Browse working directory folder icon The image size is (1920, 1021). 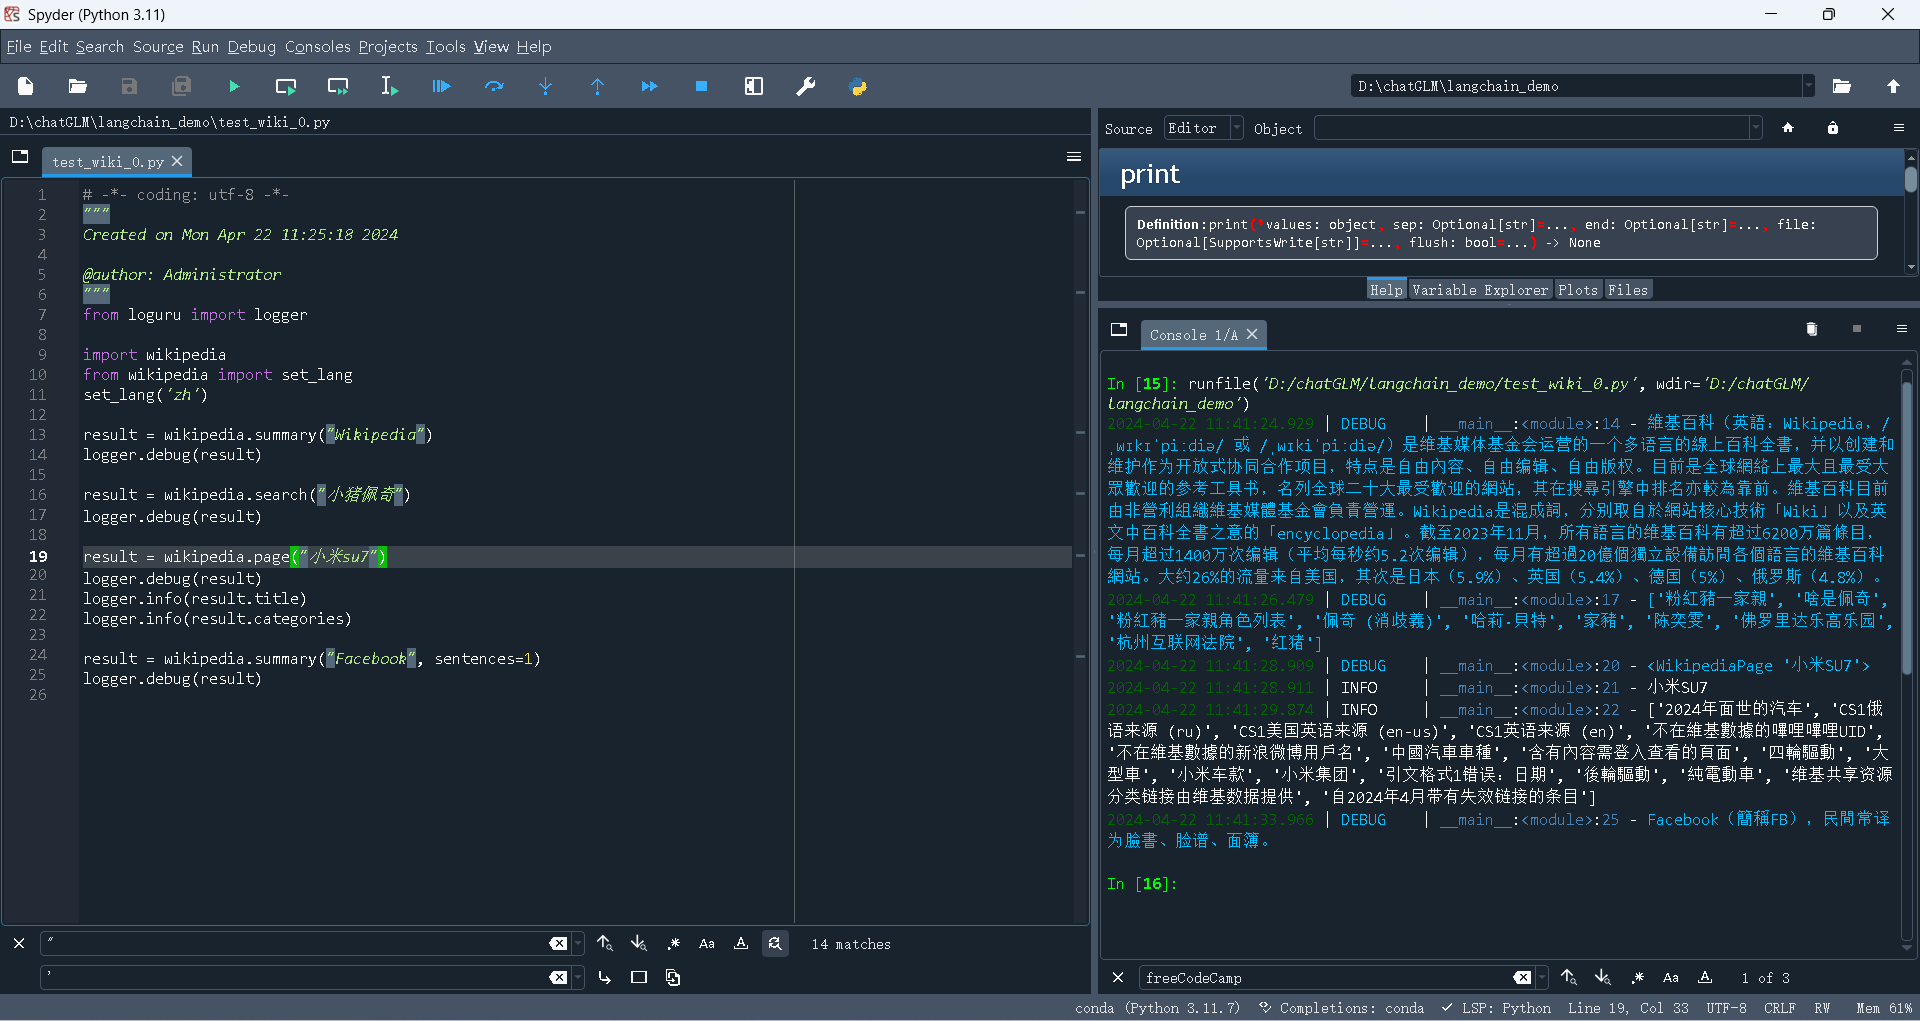(1842, 87)
